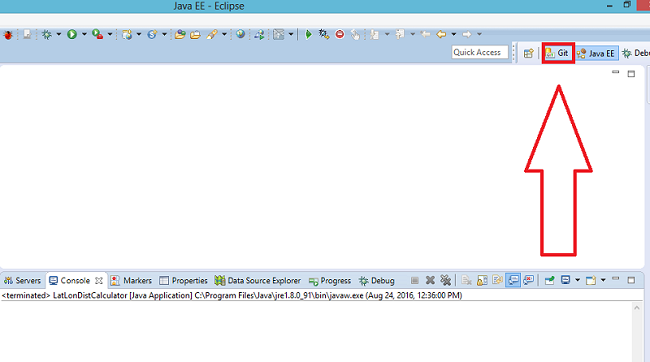Click the Open Type folder icon
This screenshot has height=362, width=650.
pos(179,34)
